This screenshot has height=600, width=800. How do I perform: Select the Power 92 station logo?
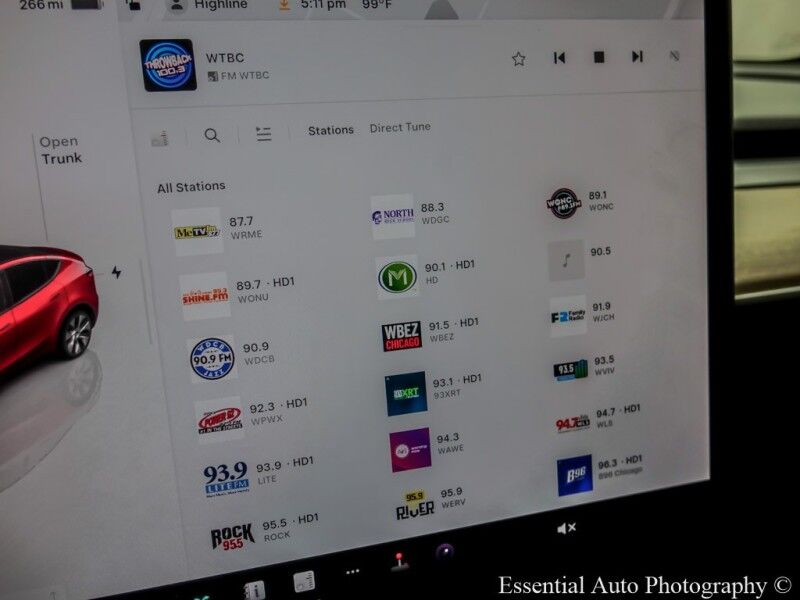pyautogui.click(x=219, y=420)
